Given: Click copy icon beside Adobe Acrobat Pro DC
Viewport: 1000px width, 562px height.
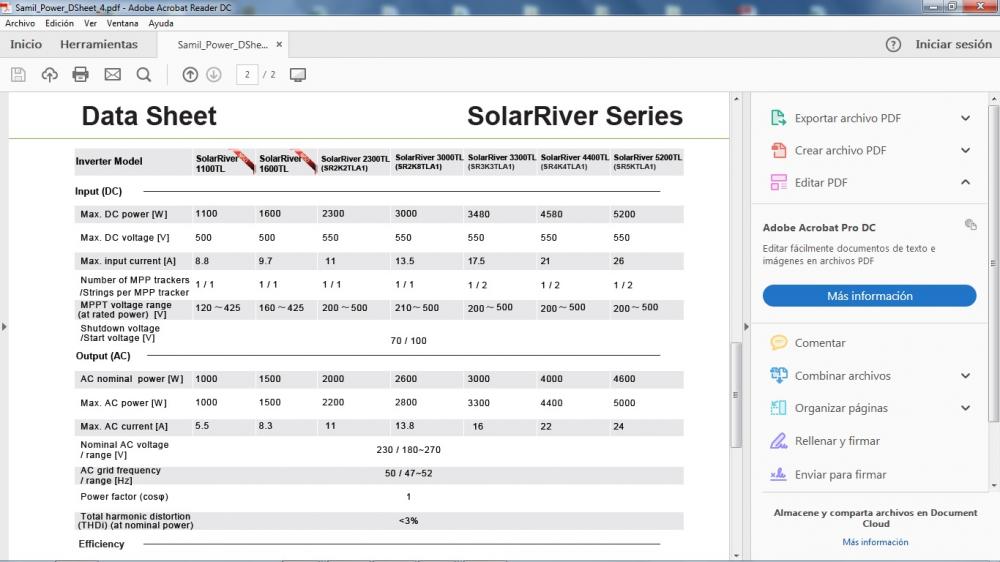Looking at the screenshot, I should pos(971,225).
